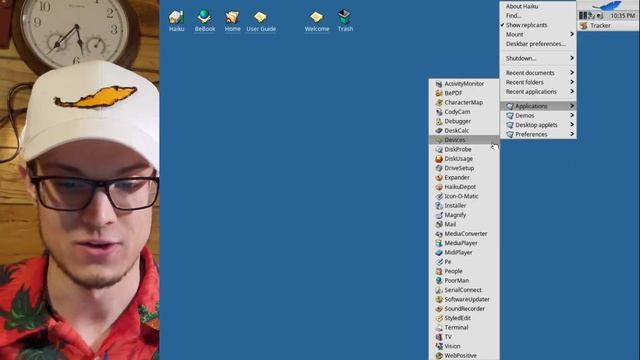Click the DiskUsage app icon
This screenshot has width=640, height=360.
[x=439, y=159]
